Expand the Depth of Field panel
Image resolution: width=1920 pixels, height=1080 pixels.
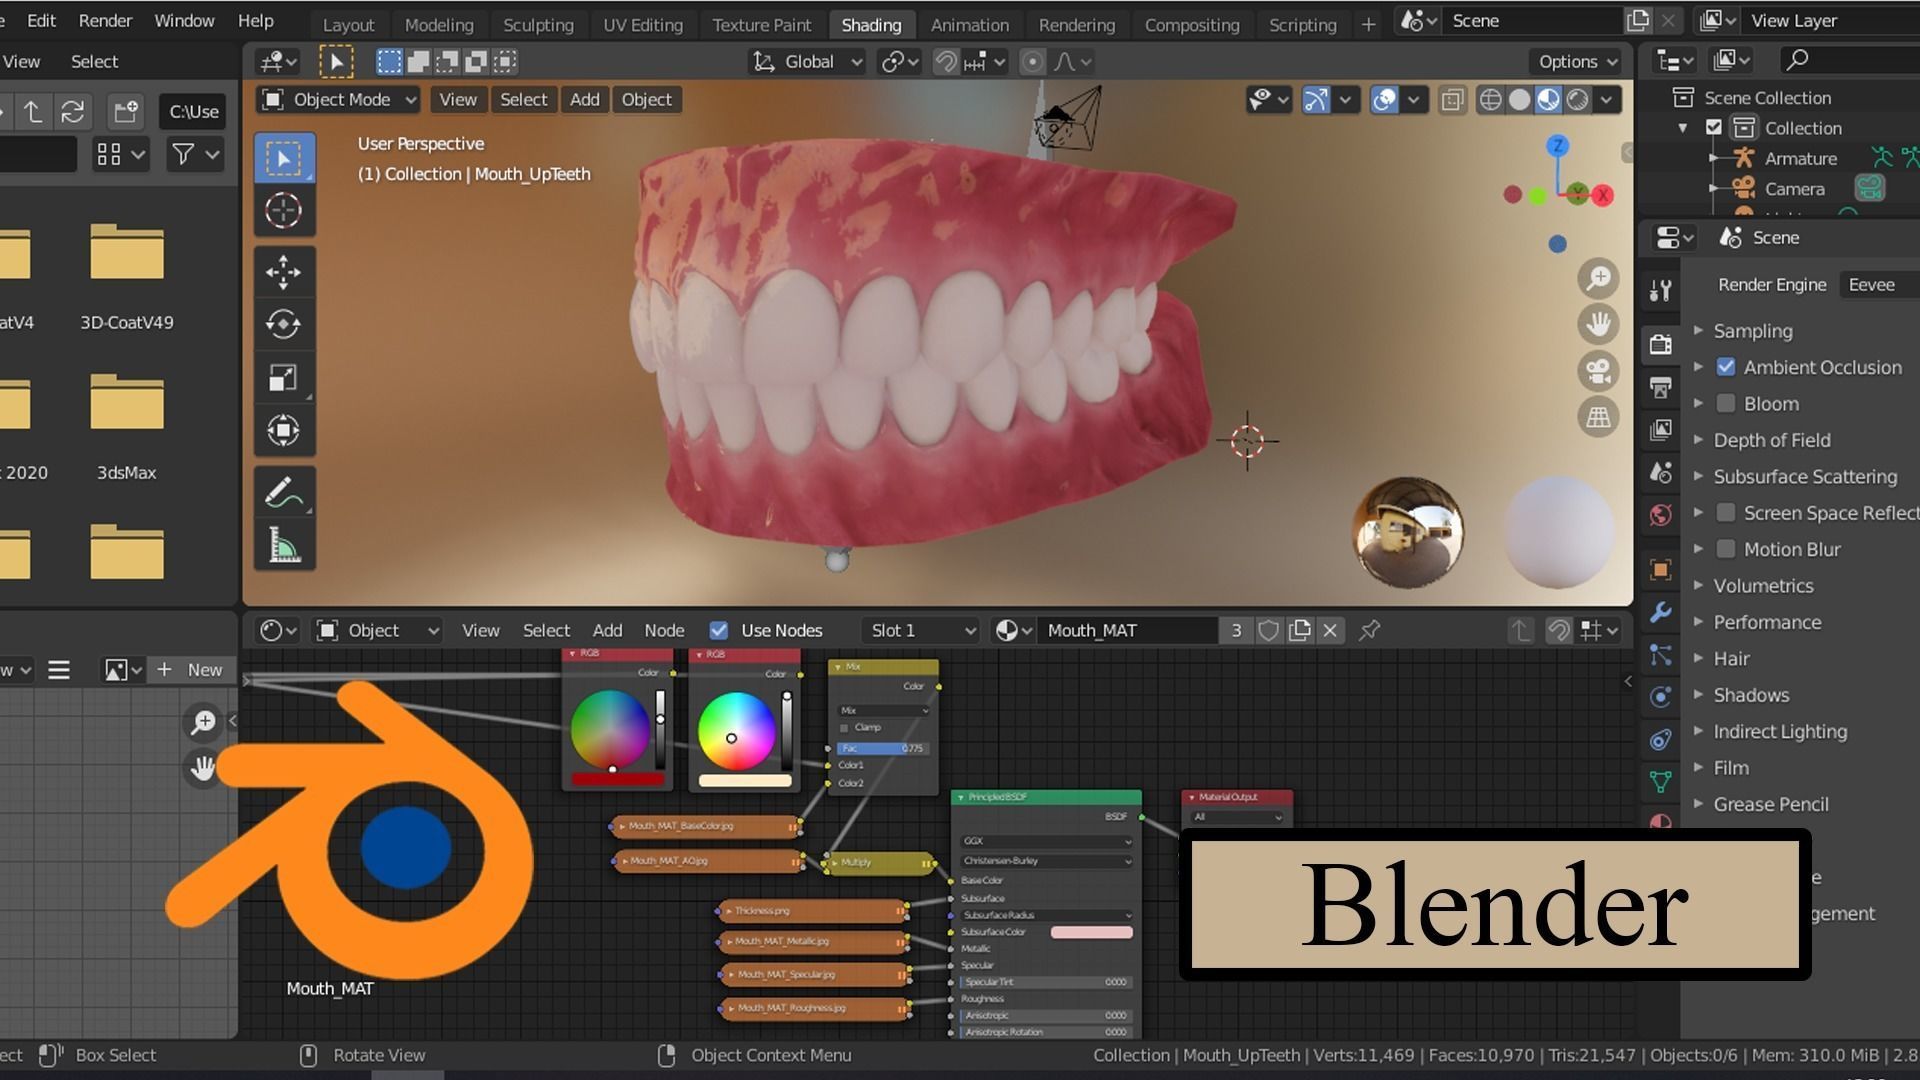tap(1771, 440)
